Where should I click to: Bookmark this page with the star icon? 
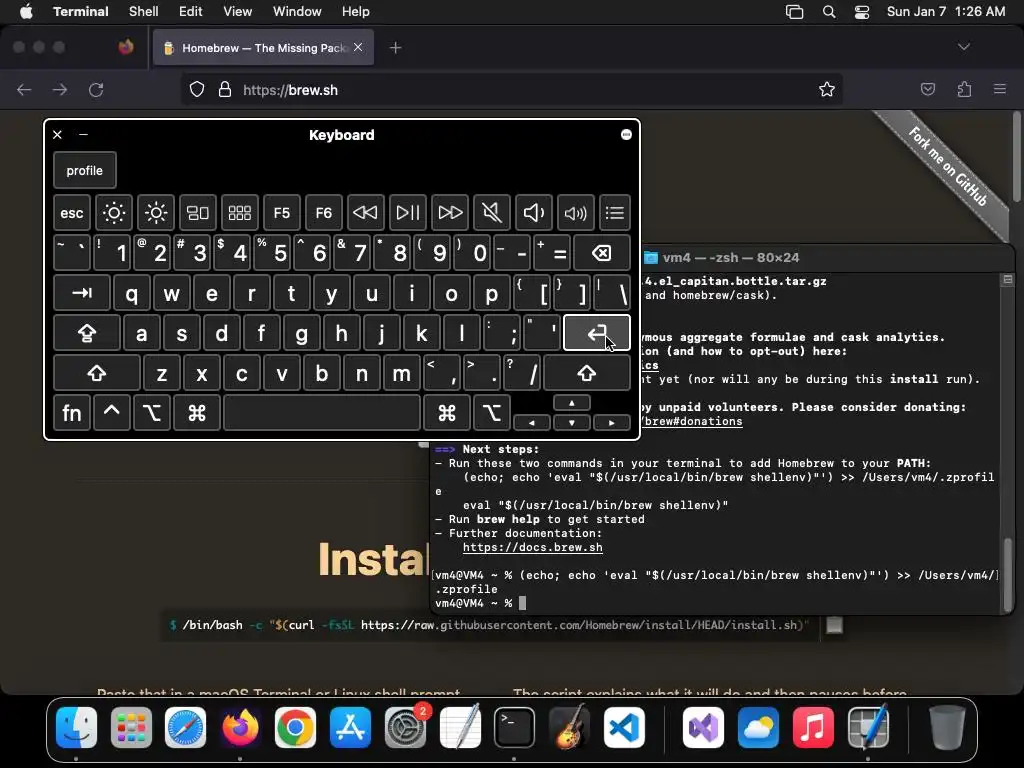[x=827, y=89]
